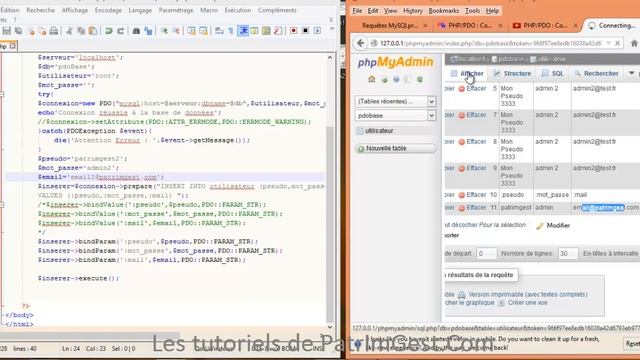Click the Nouvelle table button
The height and width of the screenshot is (360, 640).
pos(395,148)
